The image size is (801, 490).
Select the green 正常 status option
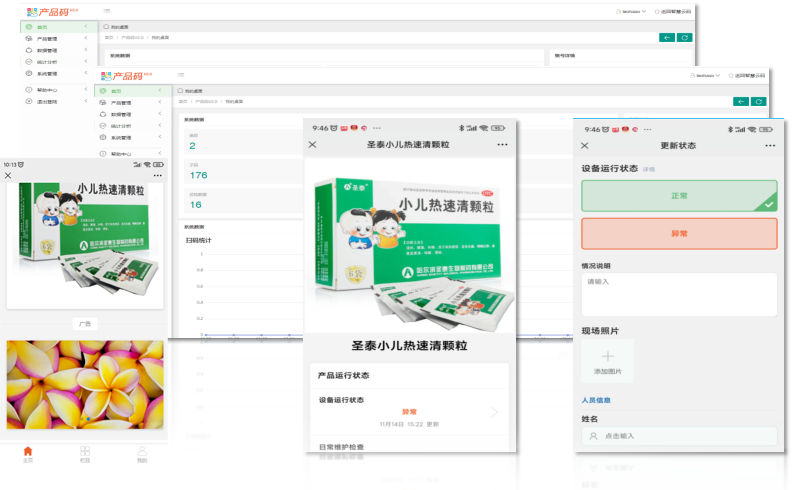pos(679,196)
